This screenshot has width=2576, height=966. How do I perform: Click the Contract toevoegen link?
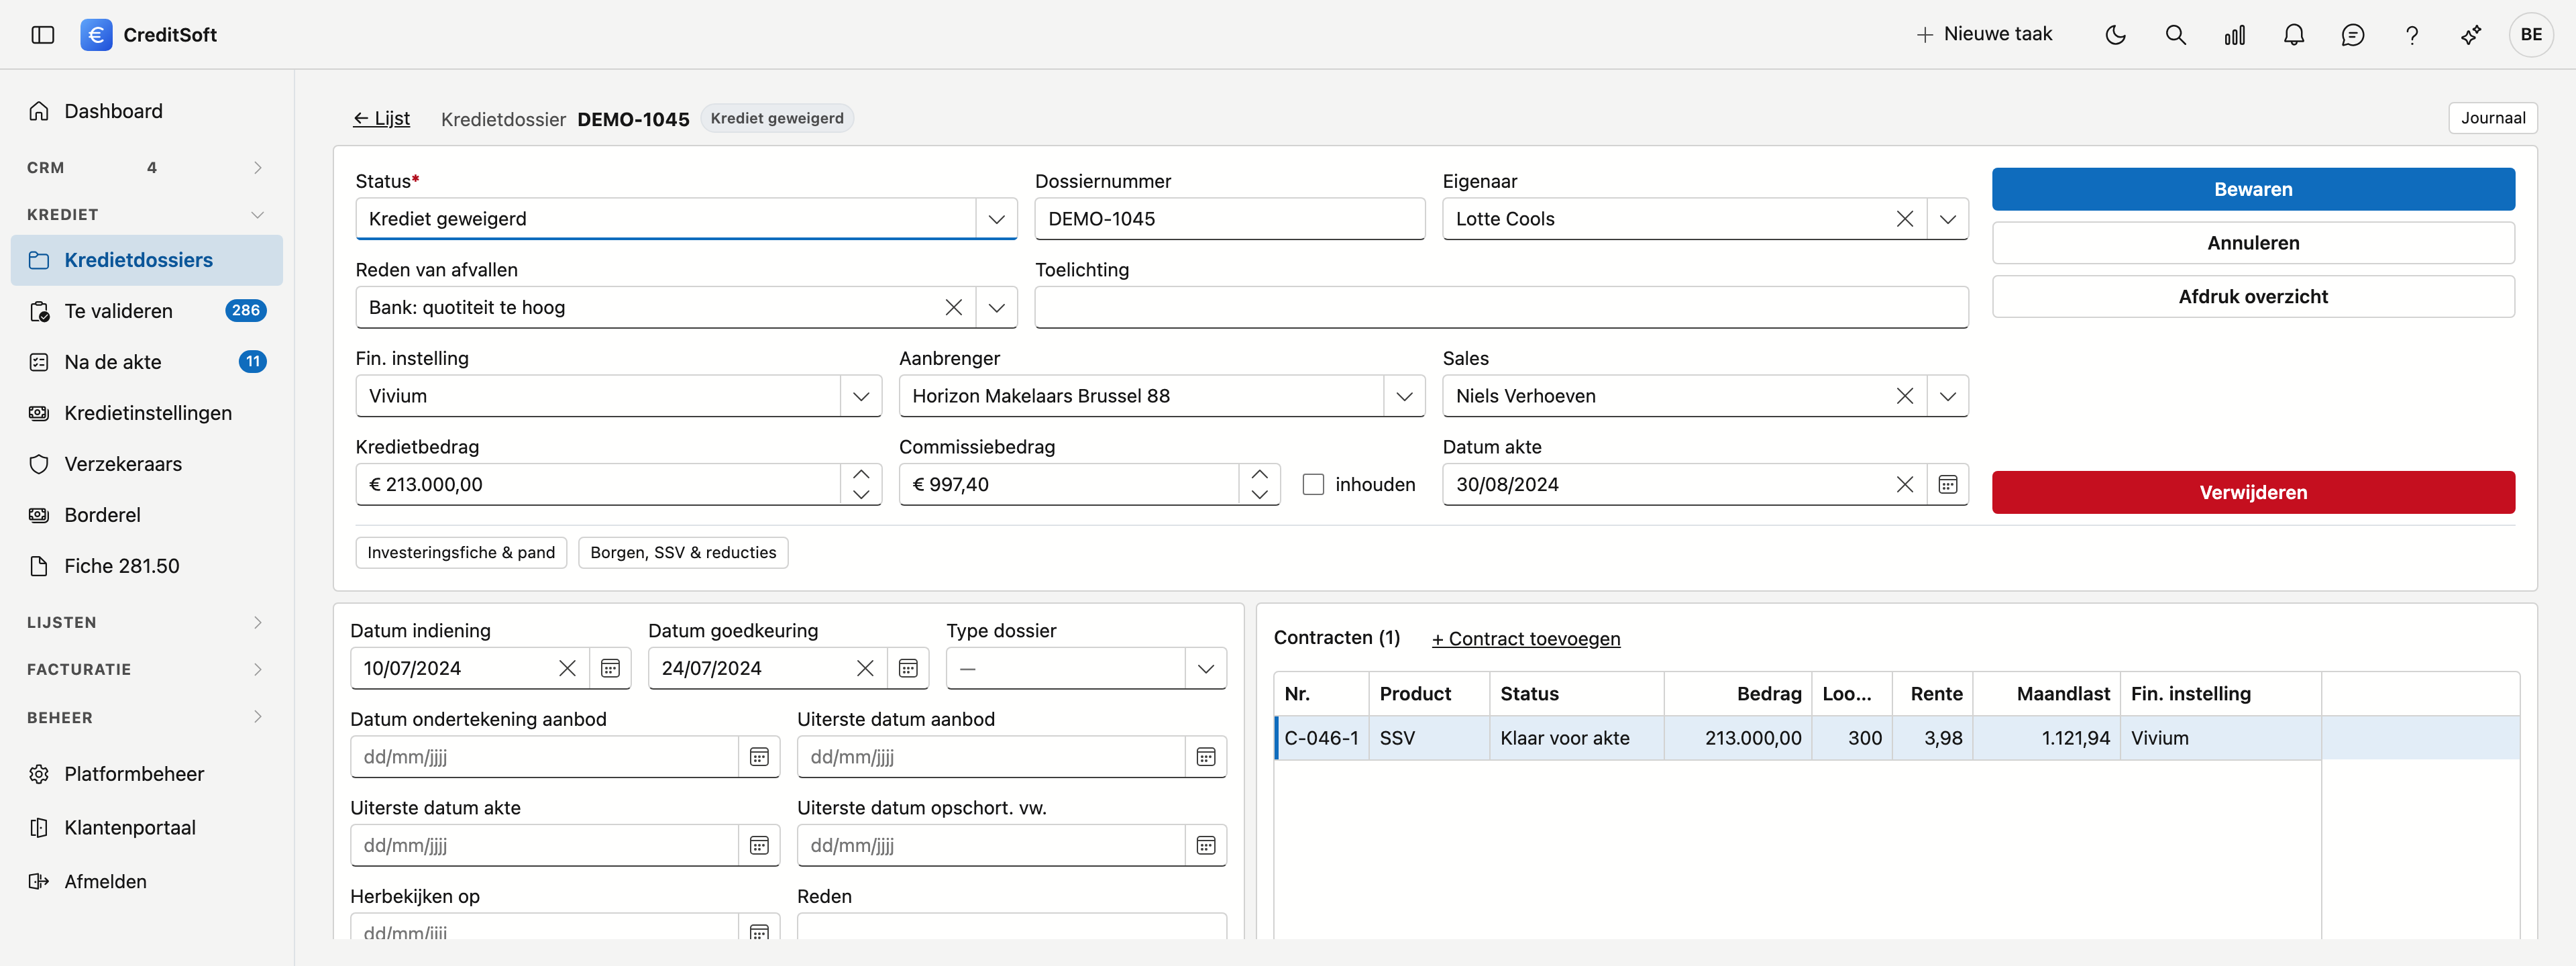tap(1526, 639)
